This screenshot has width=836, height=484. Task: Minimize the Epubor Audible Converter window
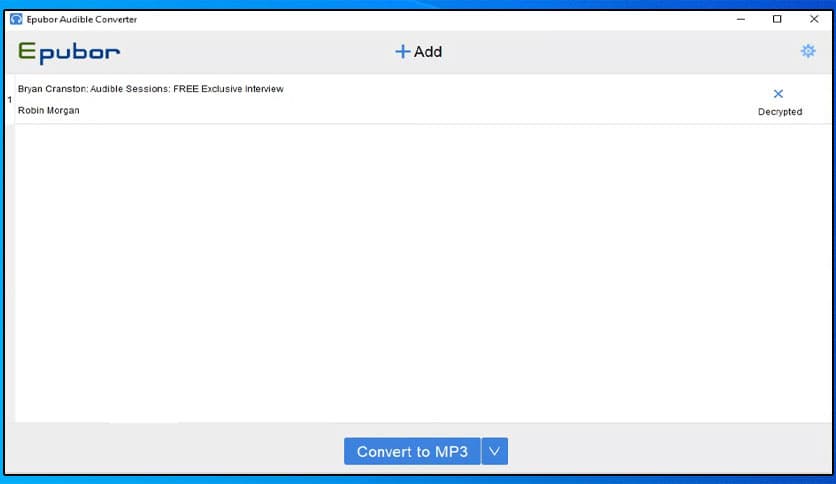coord(741,19)
